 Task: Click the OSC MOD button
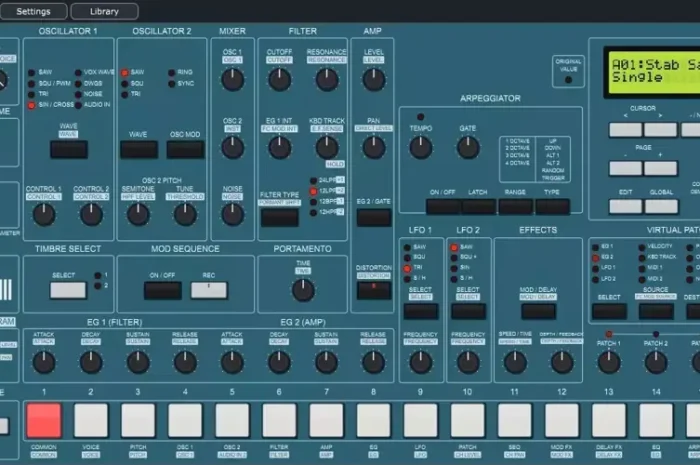[185, 149]
